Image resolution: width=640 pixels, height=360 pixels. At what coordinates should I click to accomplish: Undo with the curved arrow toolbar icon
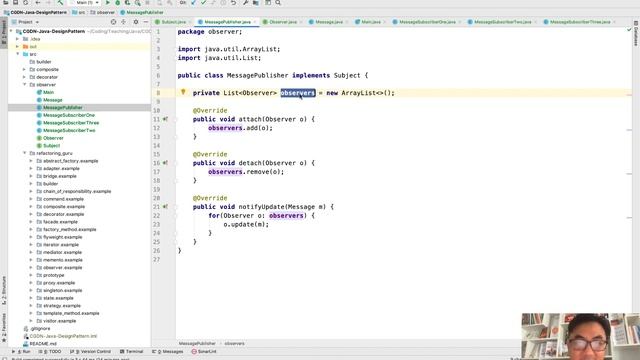pyautogui.click(x=233, y=3)
